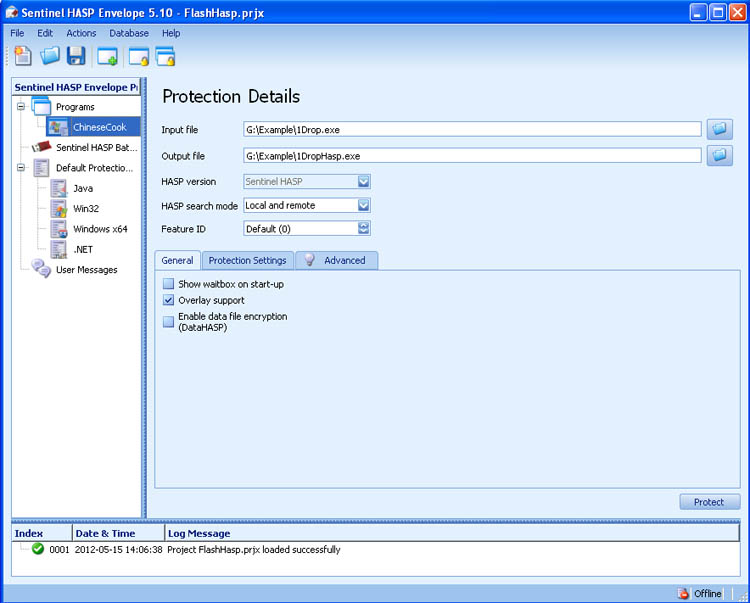Click the Win32 settings icon
Image resolution: width=750 pixels, height=603 pixels.
[59, 208]
